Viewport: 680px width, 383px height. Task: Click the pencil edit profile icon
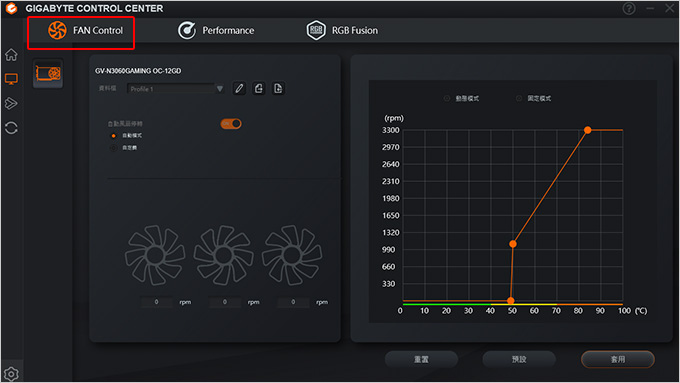pyautogui.click(x=239, y=88)
